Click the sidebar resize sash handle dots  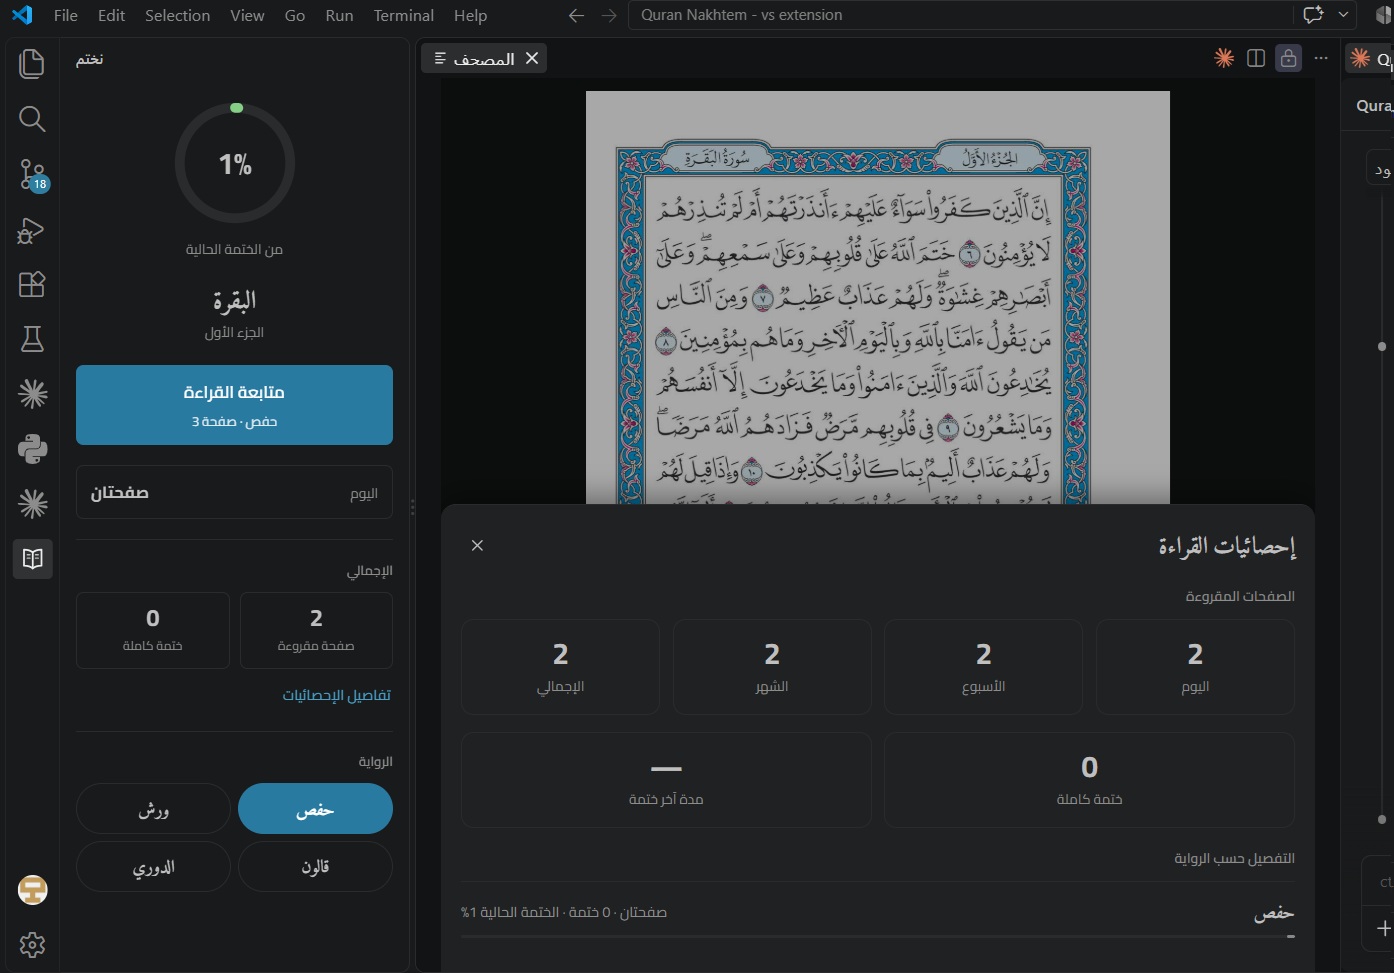tap(412, 507)
